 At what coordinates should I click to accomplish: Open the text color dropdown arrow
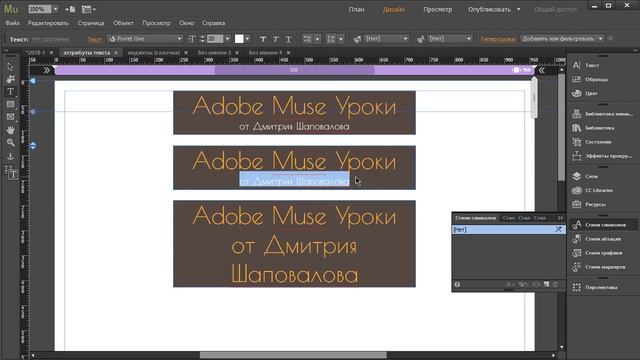pyautogui.click(x=247, y=39)
